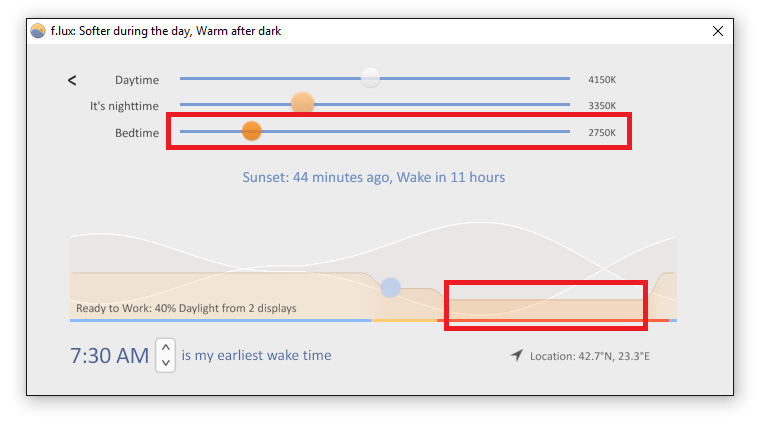
Task: Click the f.lux icon in the title bar
Action: [38, 31]
